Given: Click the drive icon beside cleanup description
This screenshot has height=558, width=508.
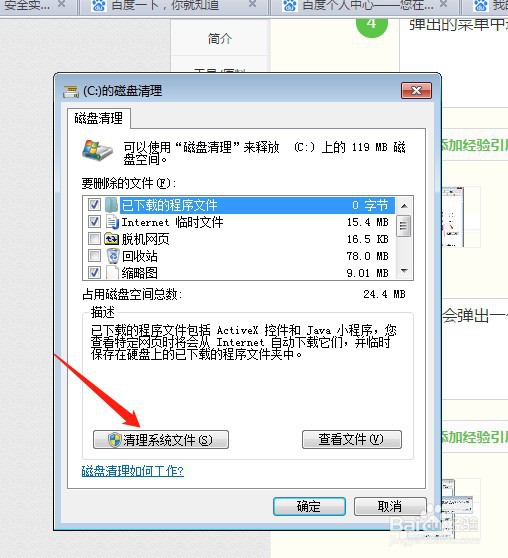Looking at the screenshot, I should point(97,151).
